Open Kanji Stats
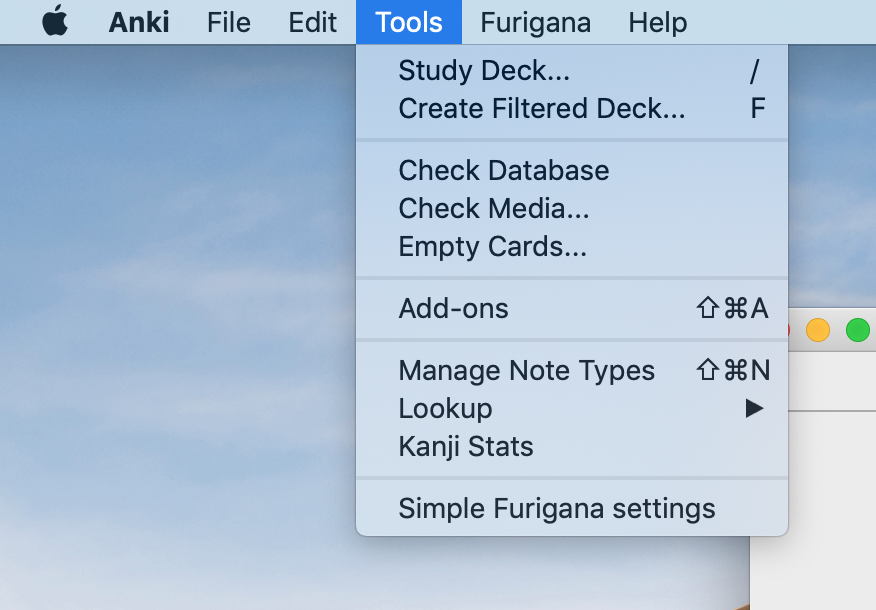The height and width of the screenshot is (610, 876). point(572,446)
